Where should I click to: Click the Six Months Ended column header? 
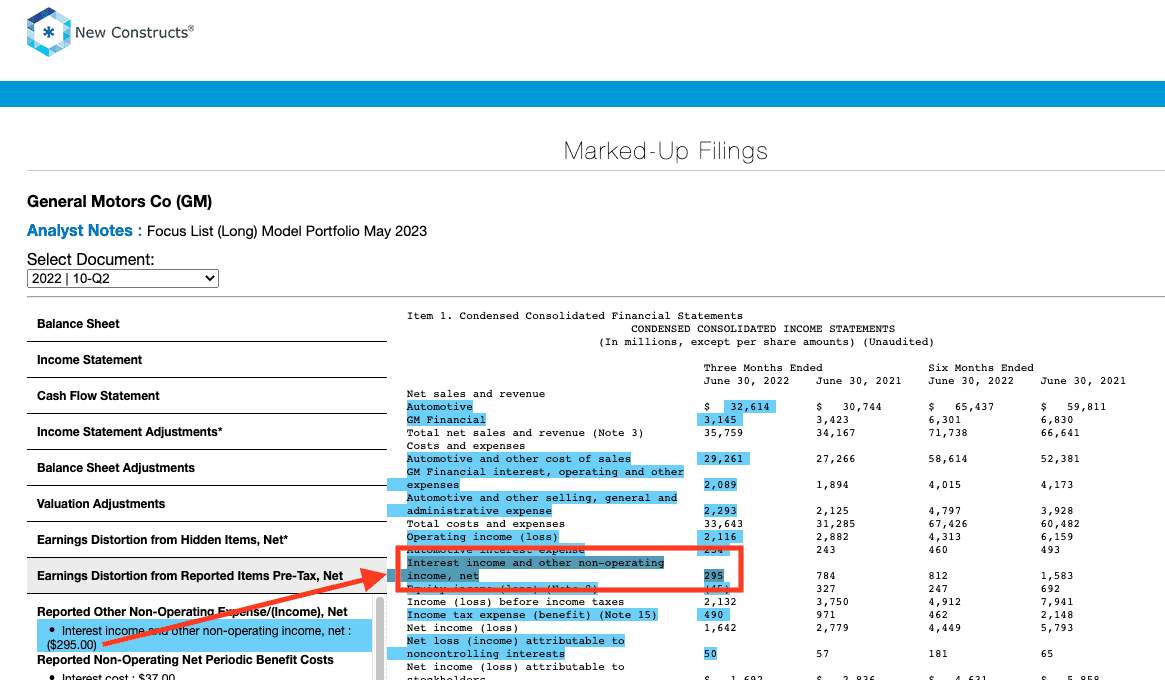point(981,368)
